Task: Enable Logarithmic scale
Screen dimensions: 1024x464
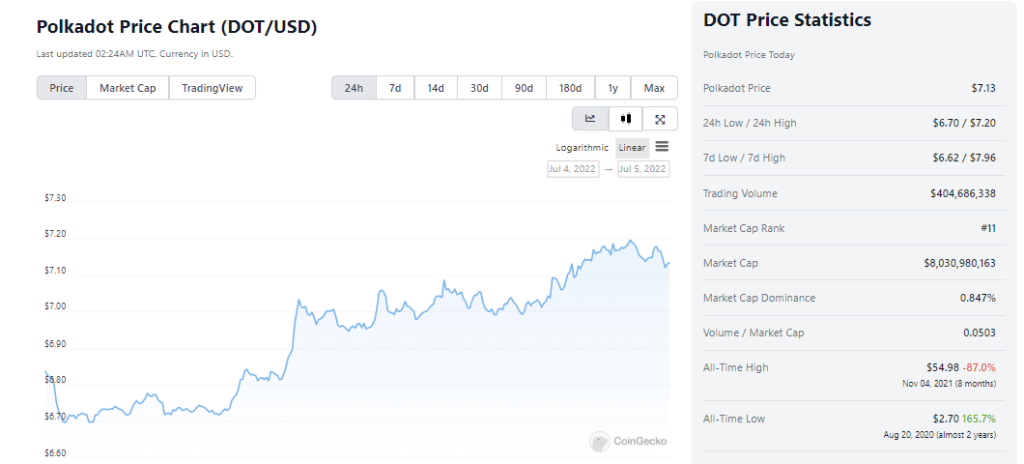Action: point(582,148)
